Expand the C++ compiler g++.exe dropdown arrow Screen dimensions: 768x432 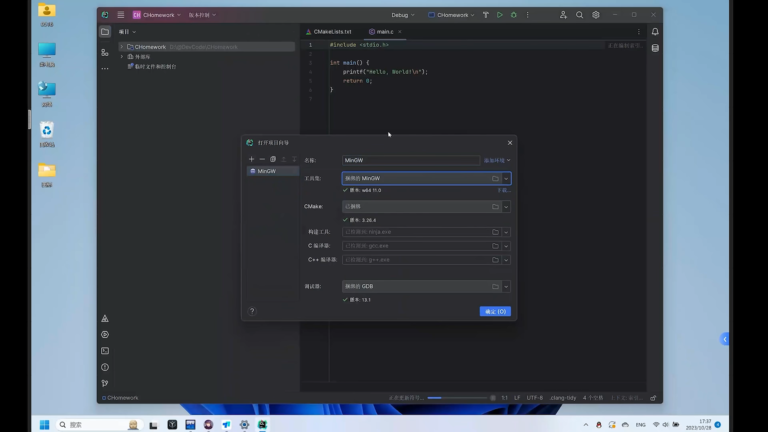(506, 260)
